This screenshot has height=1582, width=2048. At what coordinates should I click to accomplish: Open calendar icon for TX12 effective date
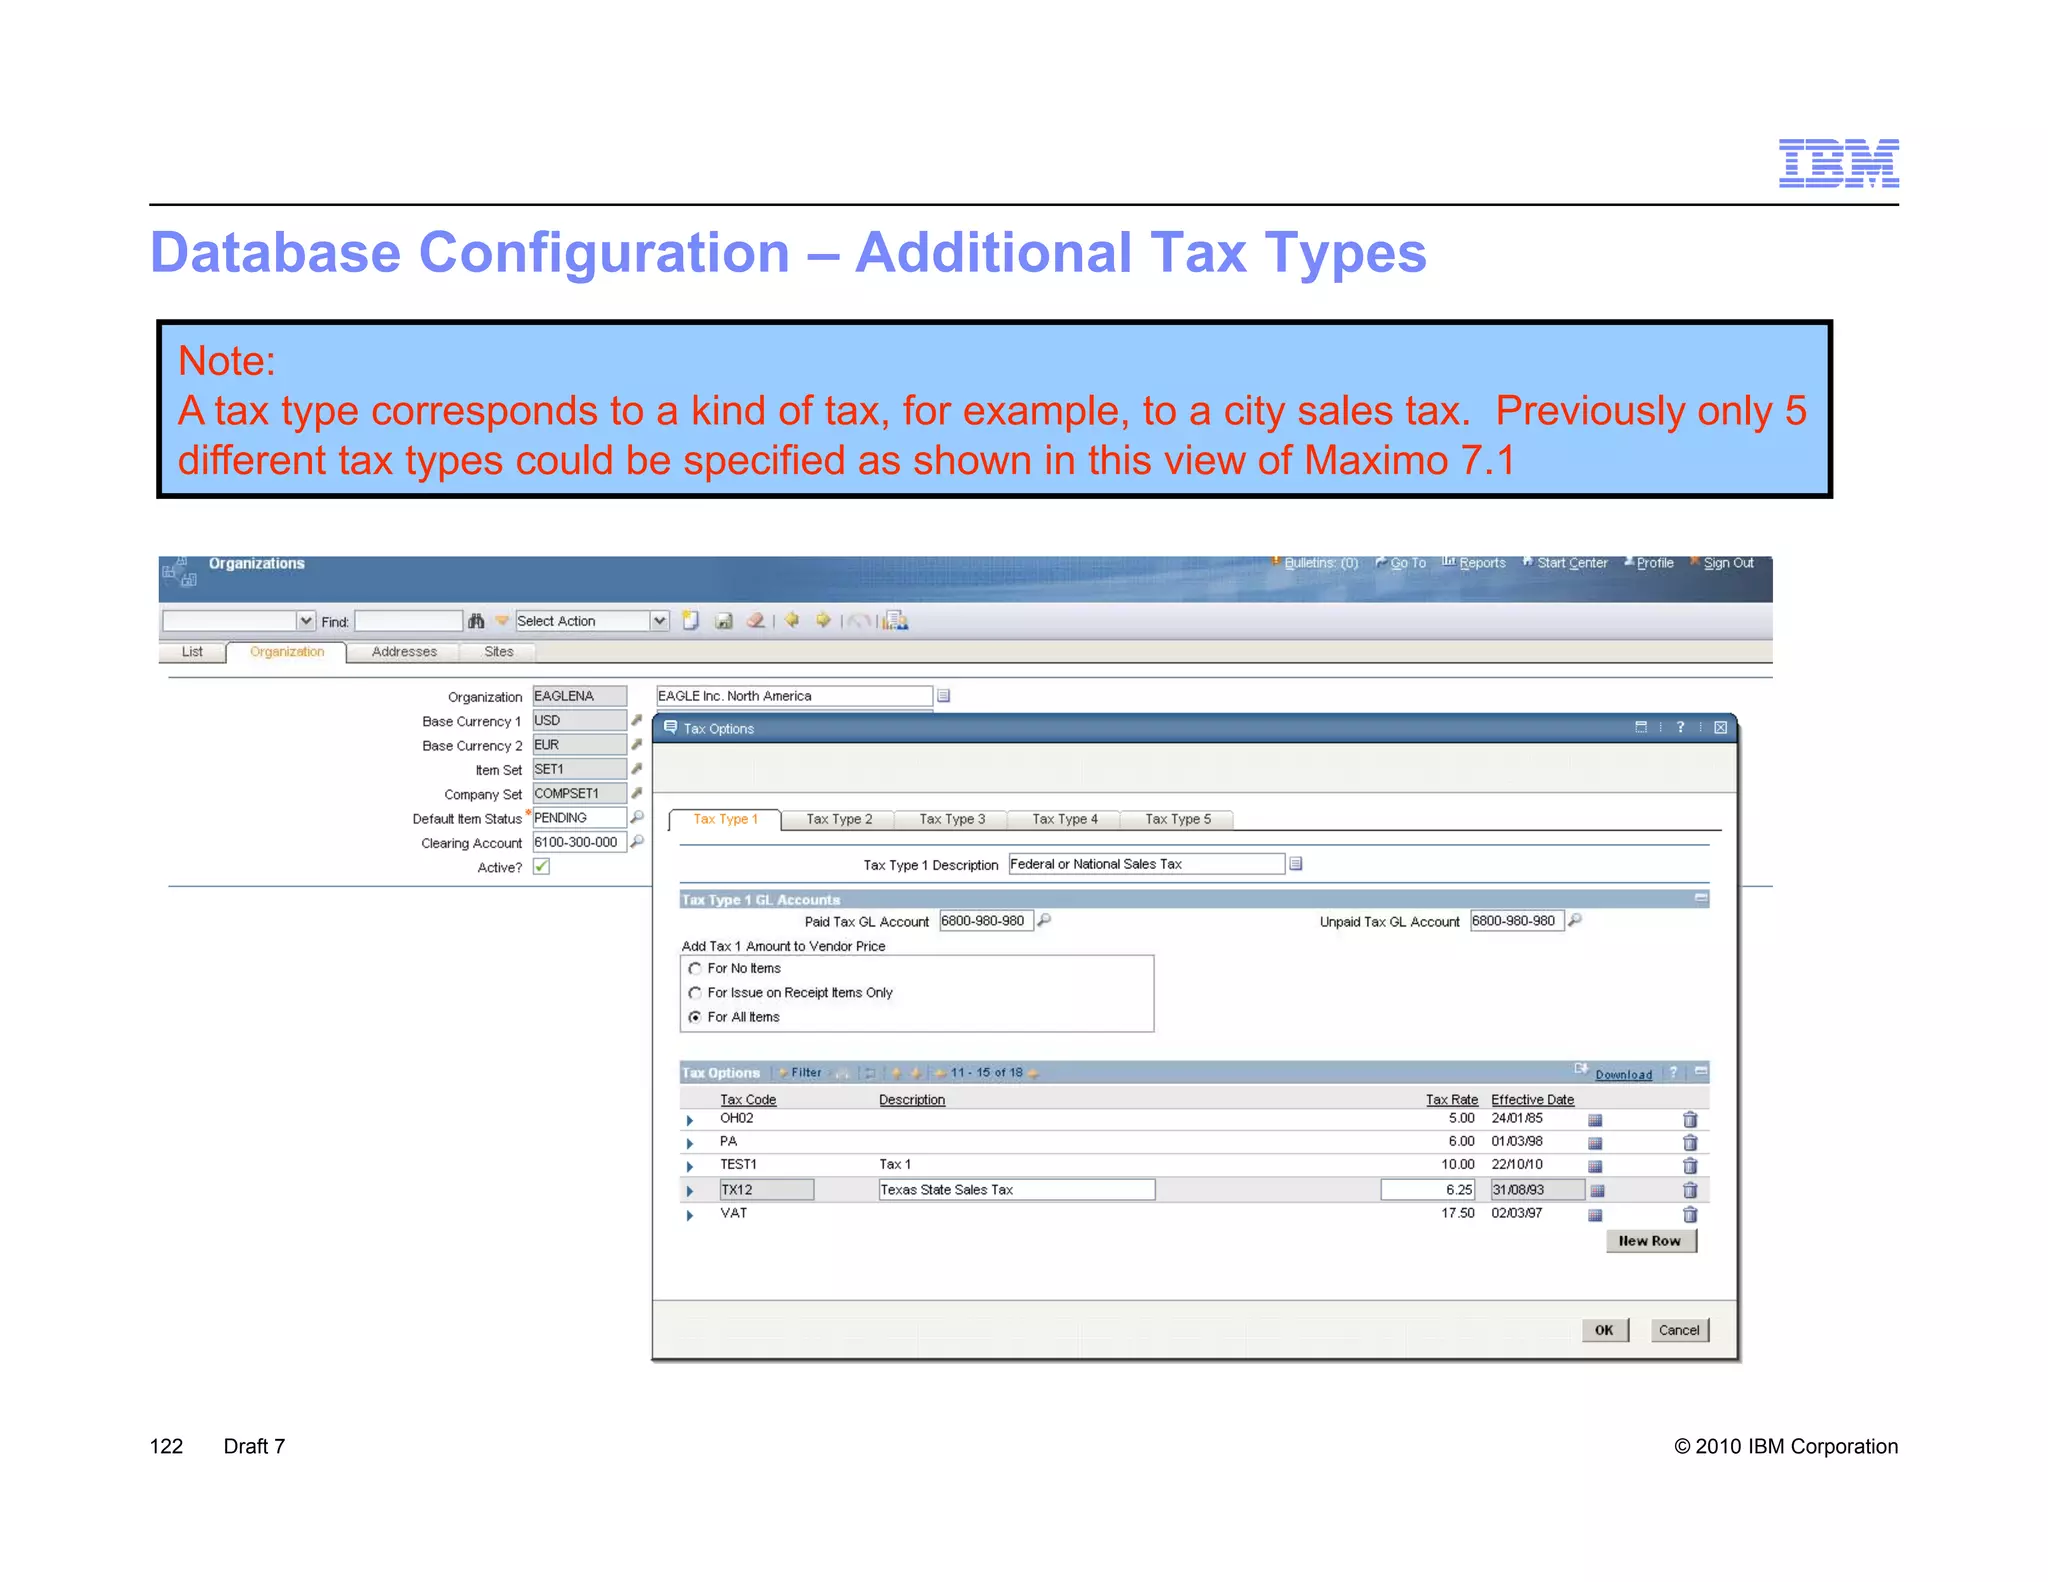[x=1597, y=1190]
